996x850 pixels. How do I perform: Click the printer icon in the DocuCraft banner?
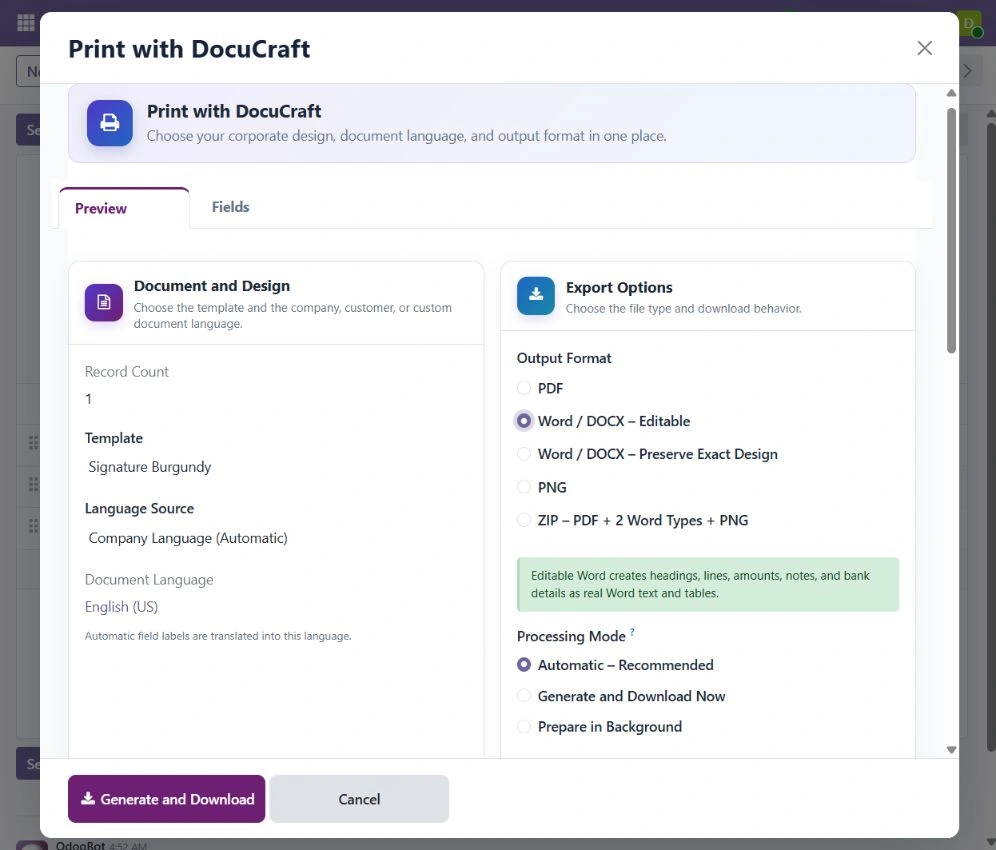coord(109,123)
